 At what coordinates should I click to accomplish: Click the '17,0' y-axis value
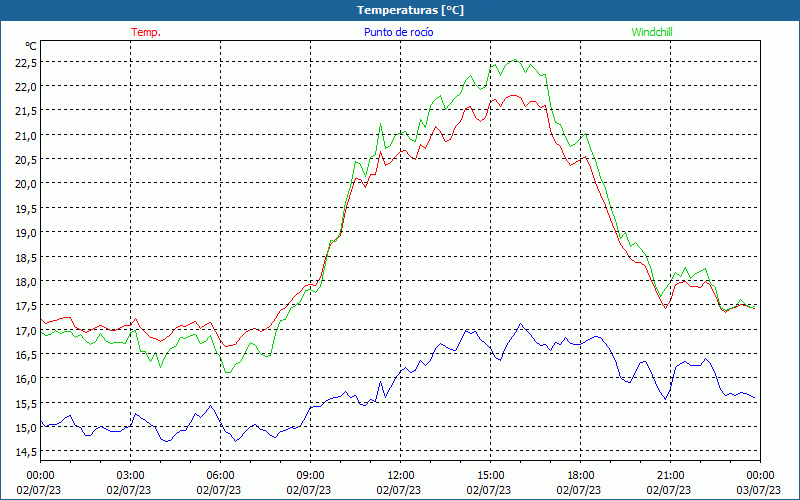(26, 330)
